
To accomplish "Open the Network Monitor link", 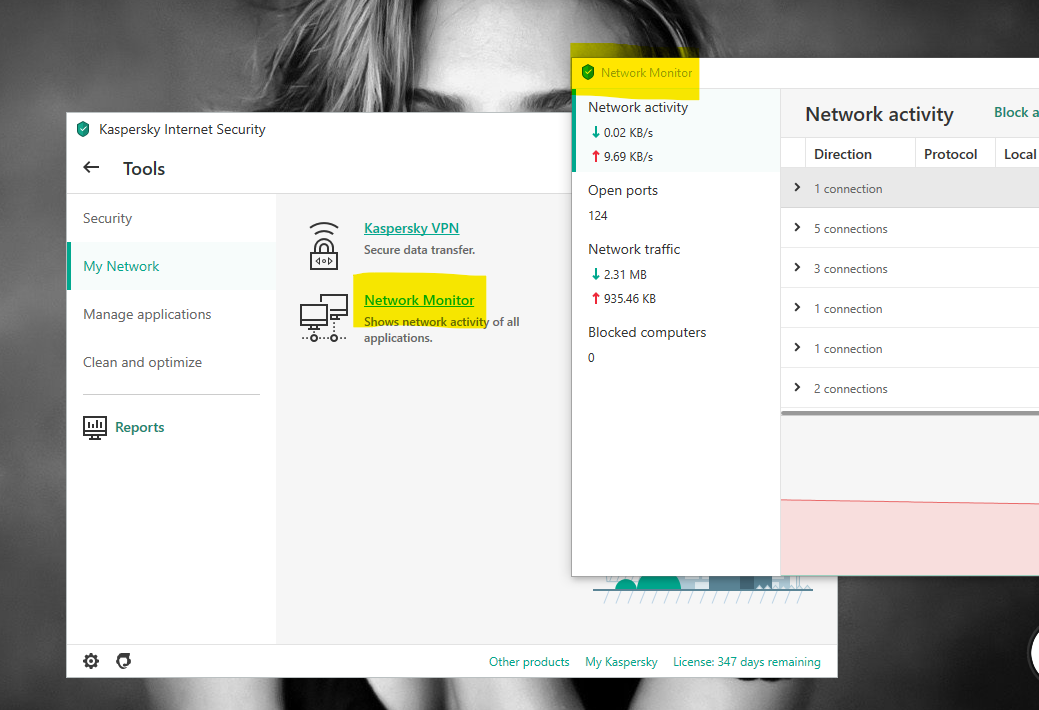I will coord(419,300).
